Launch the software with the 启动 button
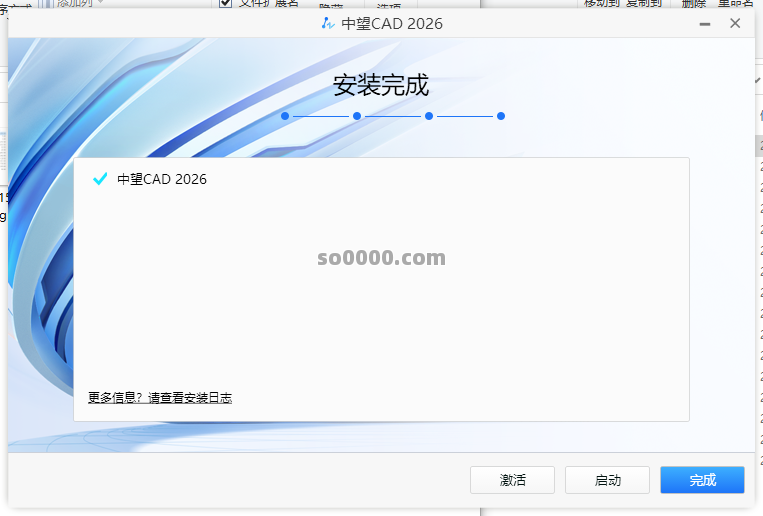The image size is (763, 516). click(607, 480)
